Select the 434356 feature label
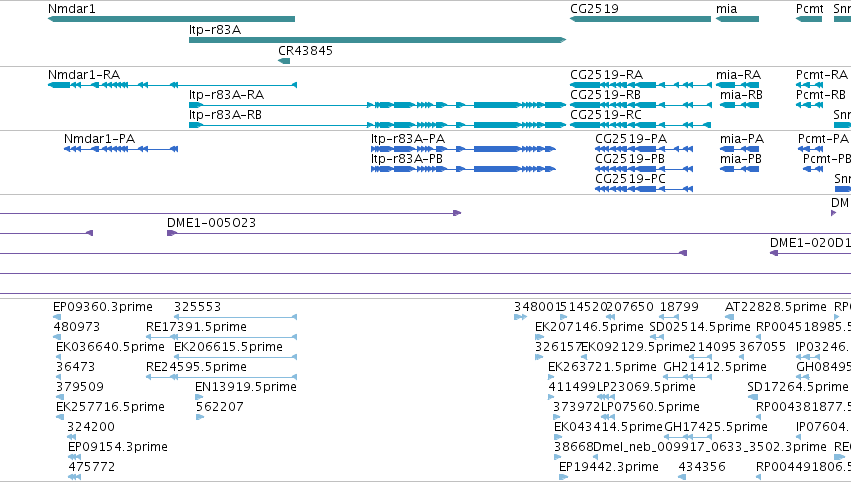The width and height of the screenshot is (851, 482). tap(702, 467)
